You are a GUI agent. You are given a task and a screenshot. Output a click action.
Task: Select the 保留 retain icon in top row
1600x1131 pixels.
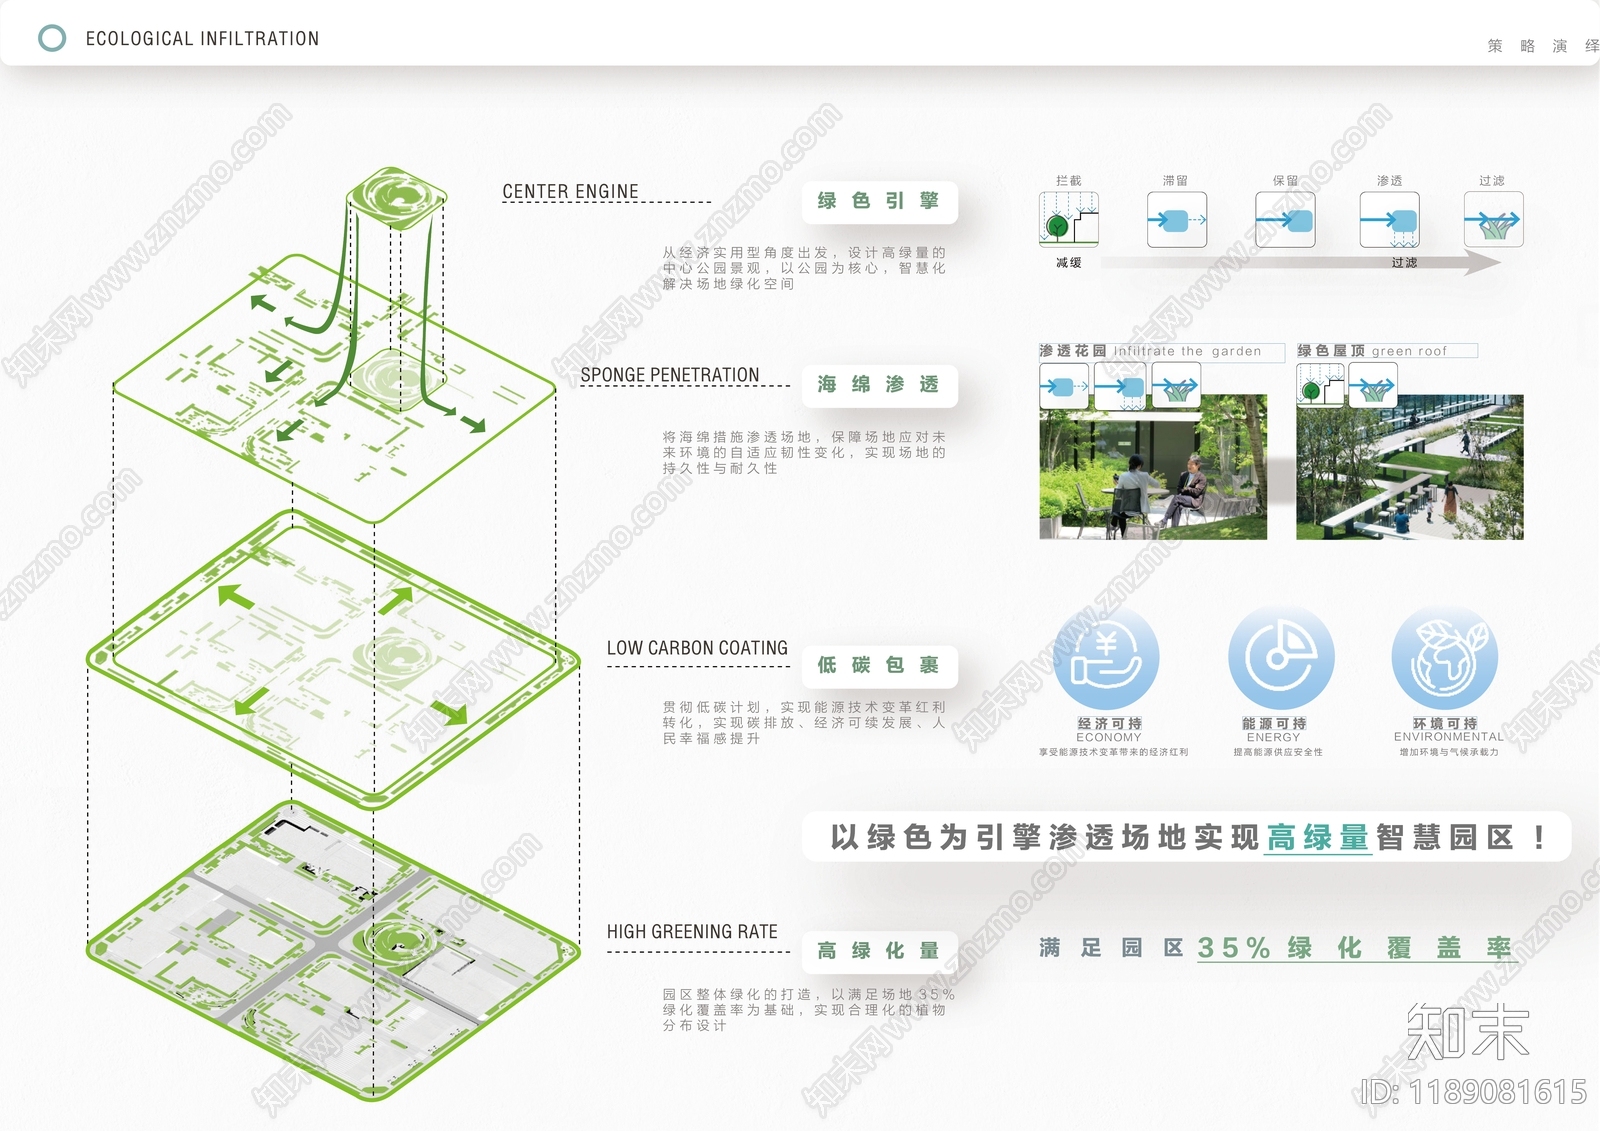pos(1285,219)
